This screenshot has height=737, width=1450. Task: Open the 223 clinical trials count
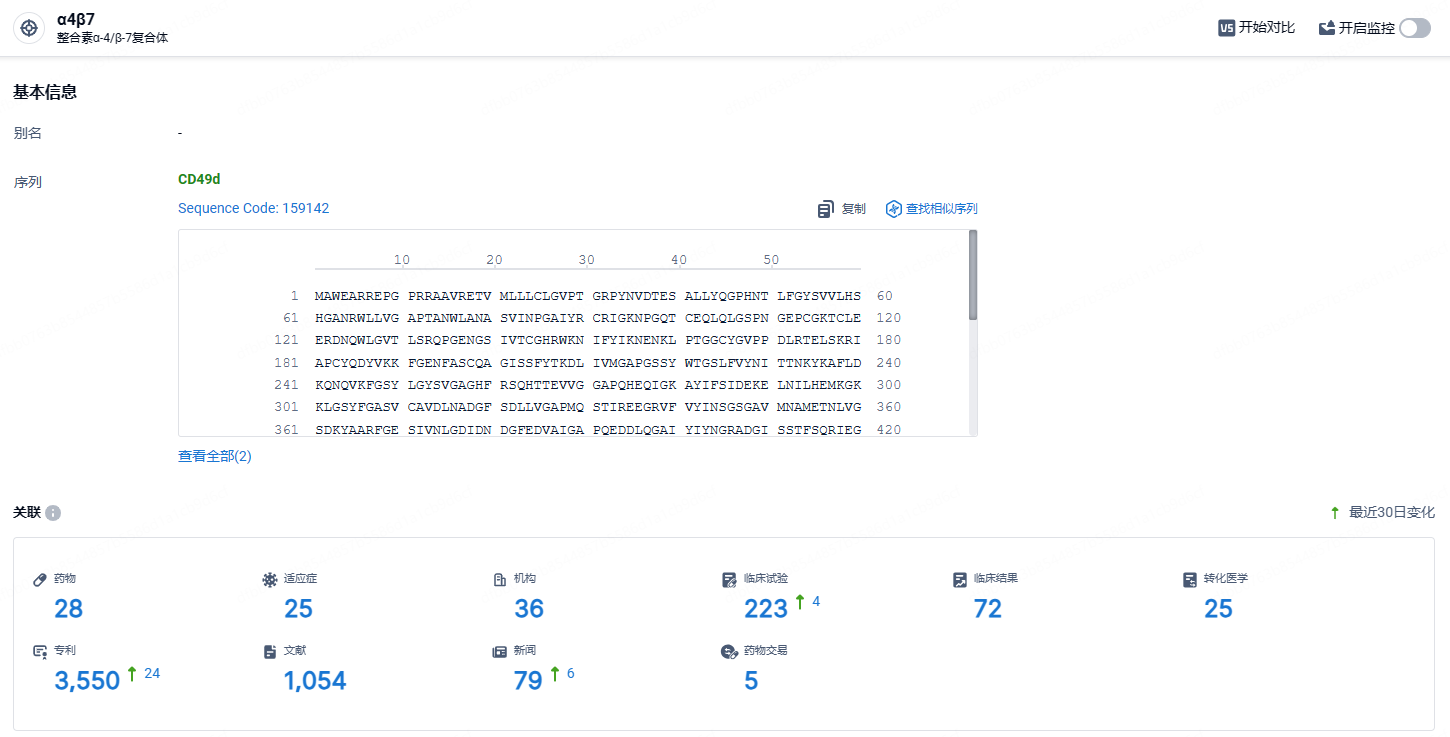click(x=766, y=608)
